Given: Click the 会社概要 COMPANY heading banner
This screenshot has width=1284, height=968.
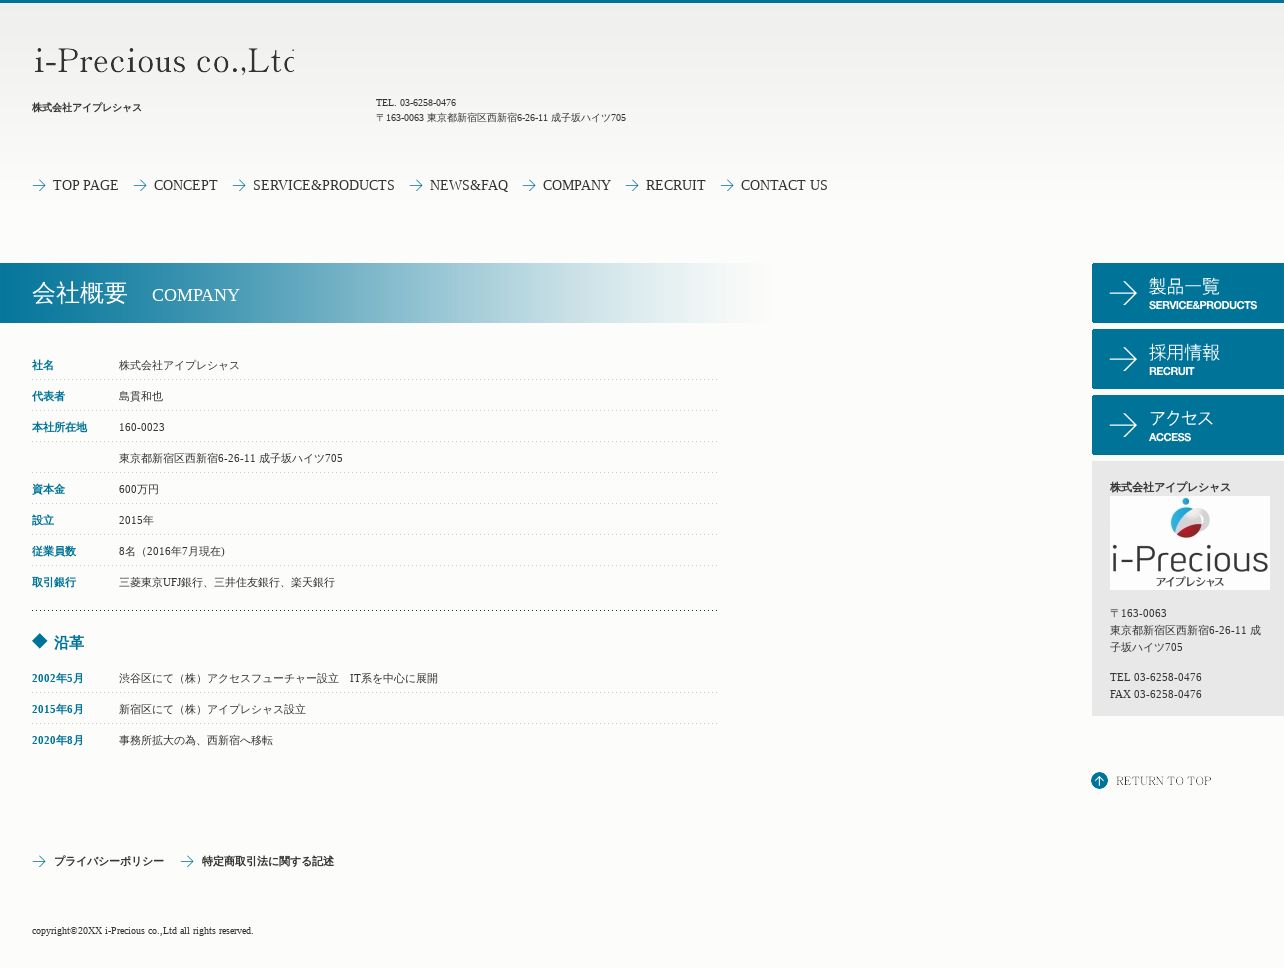Looking at the screenshot, I should 386,293.
